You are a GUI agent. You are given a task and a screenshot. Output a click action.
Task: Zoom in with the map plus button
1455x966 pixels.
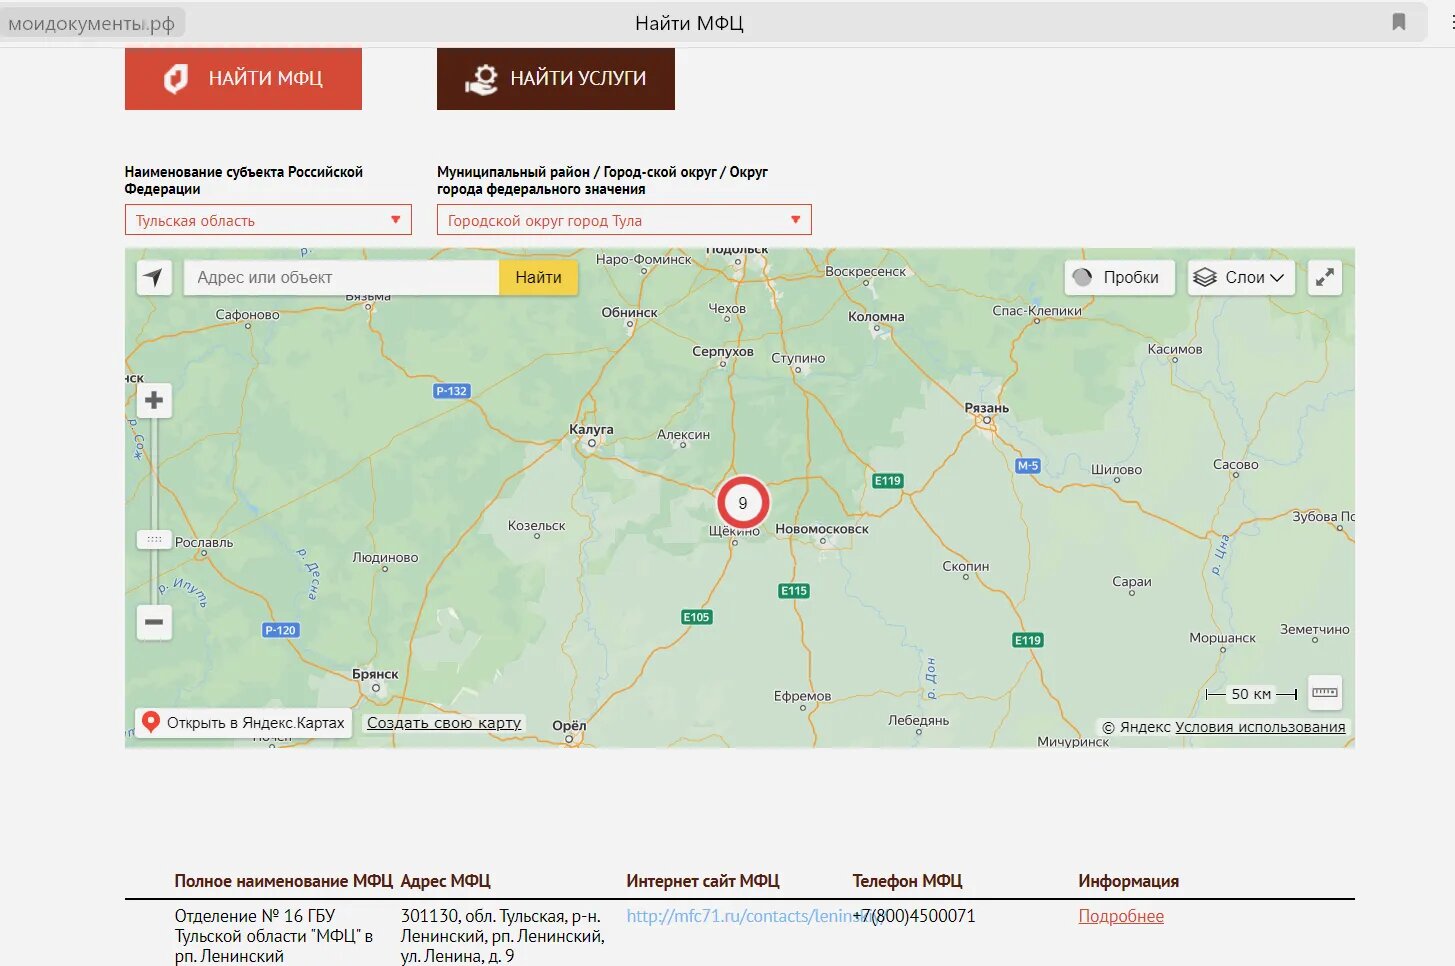[x=154, y=400]
